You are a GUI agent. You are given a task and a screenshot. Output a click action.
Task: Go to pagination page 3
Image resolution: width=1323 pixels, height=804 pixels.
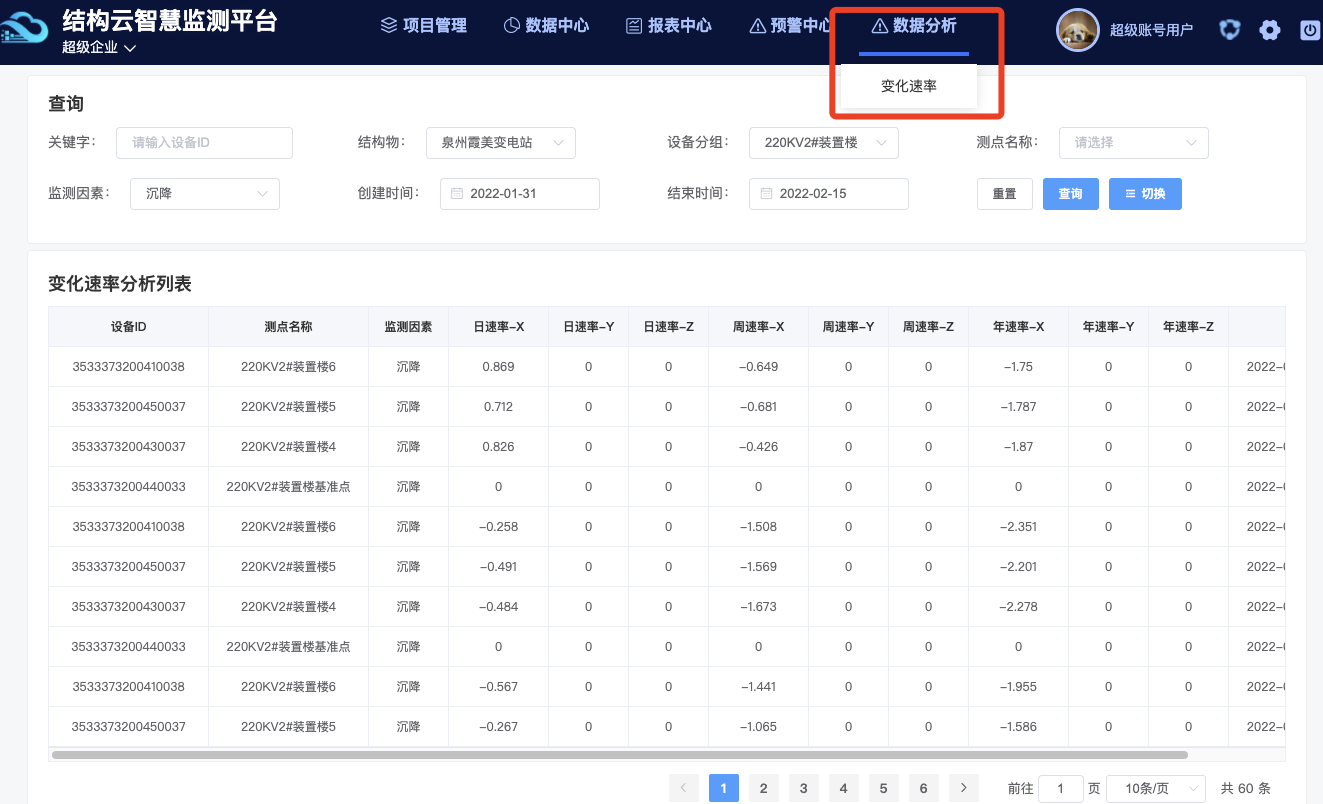(803, 788)
